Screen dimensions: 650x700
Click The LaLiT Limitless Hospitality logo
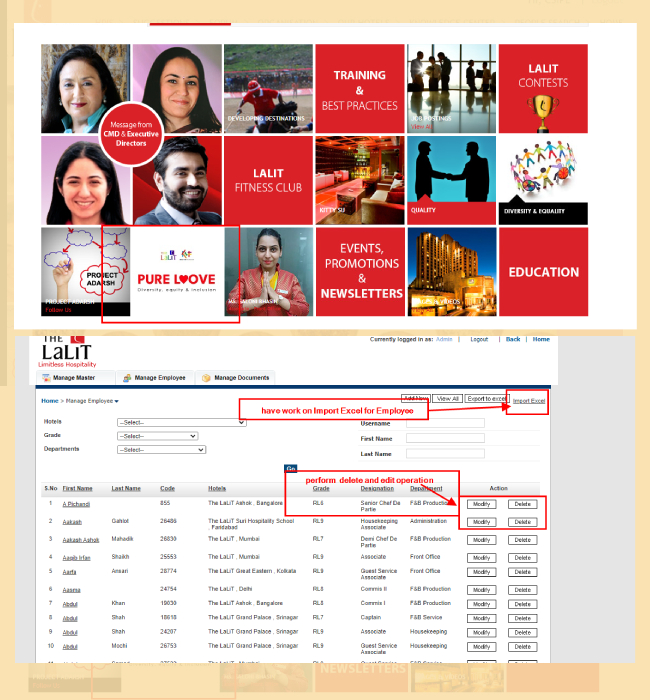(67, 352)
